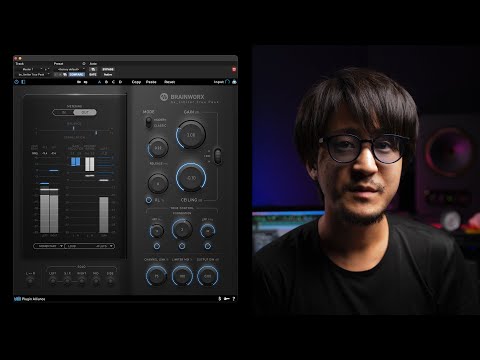Viewport: 480px width, 360px height.
Task: Toggle the plugin power icon
Action: point(17,82)
